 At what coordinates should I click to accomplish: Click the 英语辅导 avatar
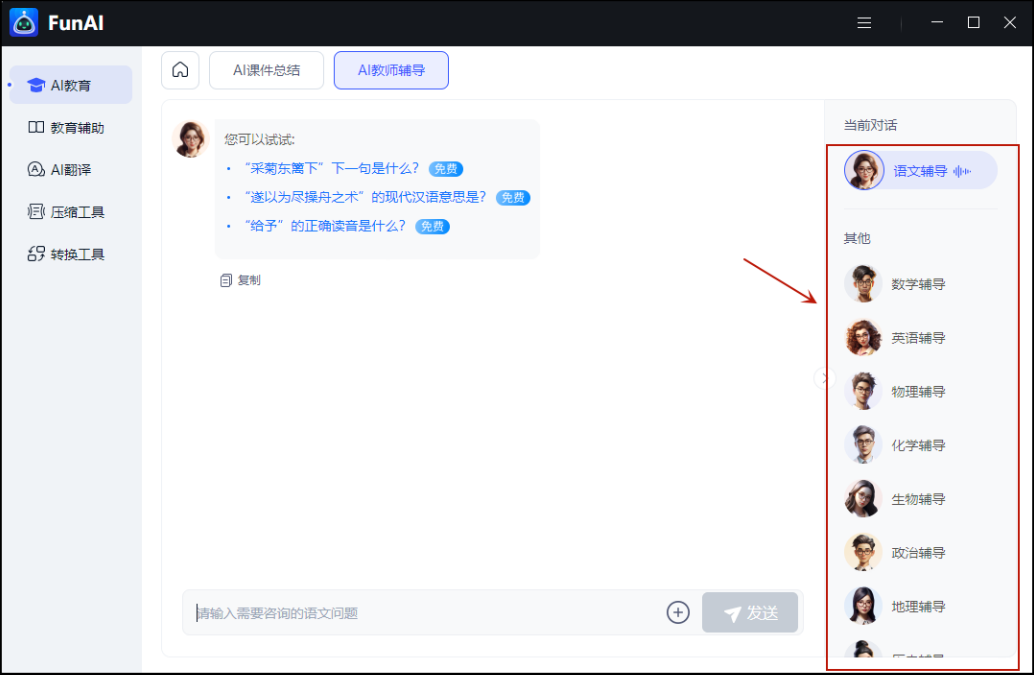pyautogui.click(x=863, y=338)
